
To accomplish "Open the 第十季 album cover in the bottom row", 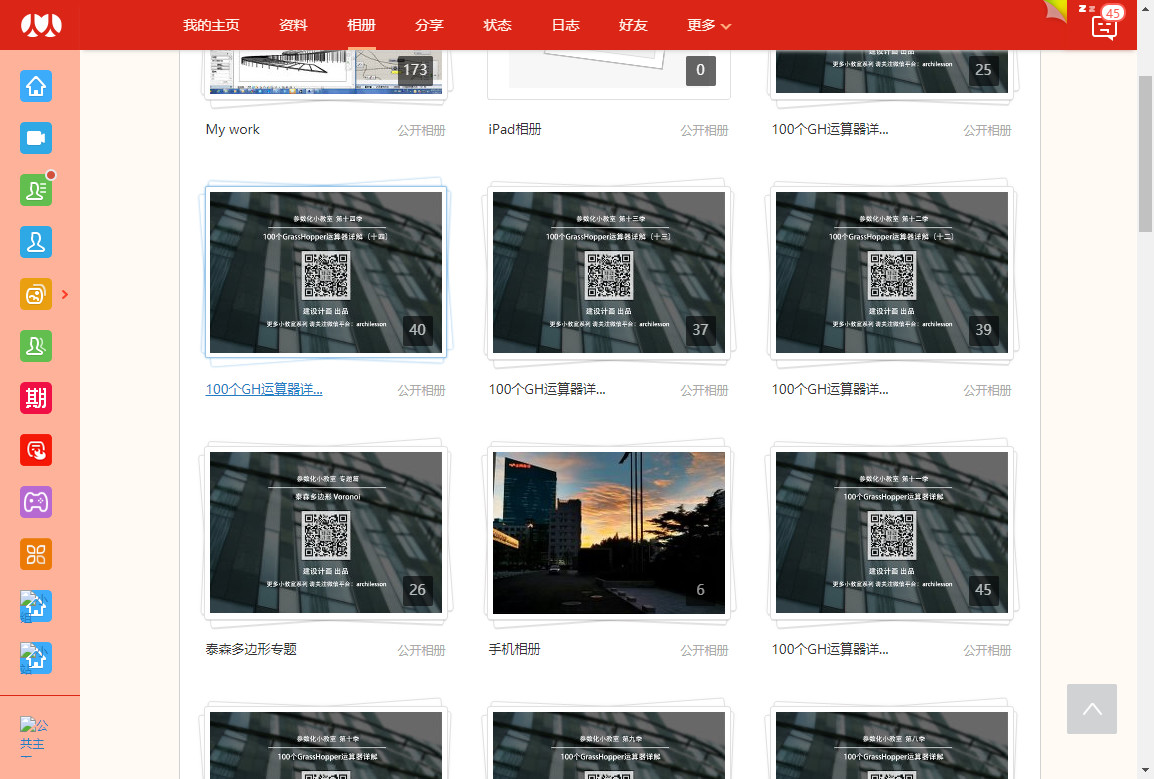I will [326, 745].
